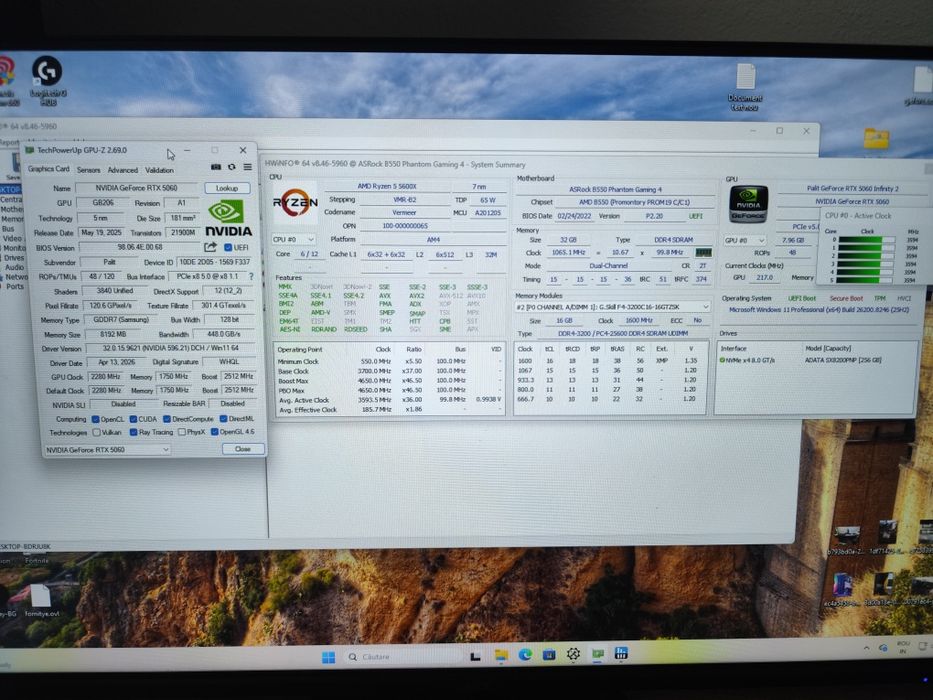Viewport: 933px width, 700px height.
Task: Open Logitech G HUB desktop shortcut
Action: (x=47, y=80)
